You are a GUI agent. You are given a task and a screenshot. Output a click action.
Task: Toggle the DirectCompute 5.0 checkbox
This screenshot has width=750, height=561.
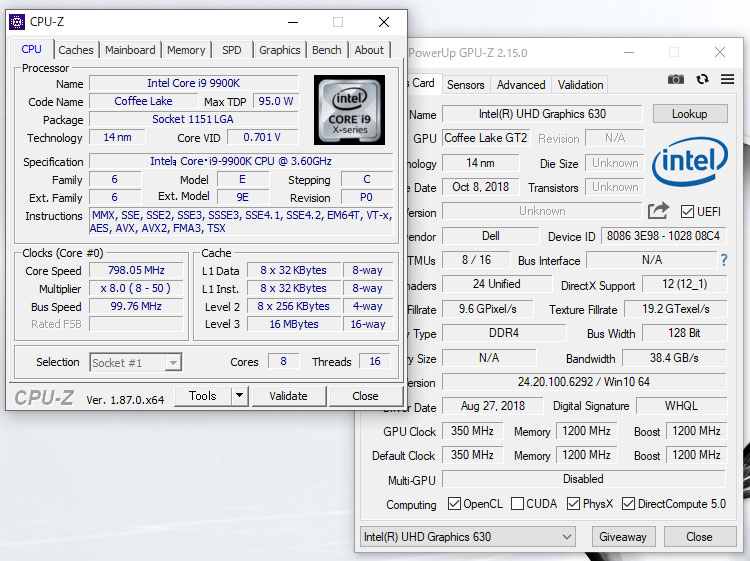(x=628, y=504)
